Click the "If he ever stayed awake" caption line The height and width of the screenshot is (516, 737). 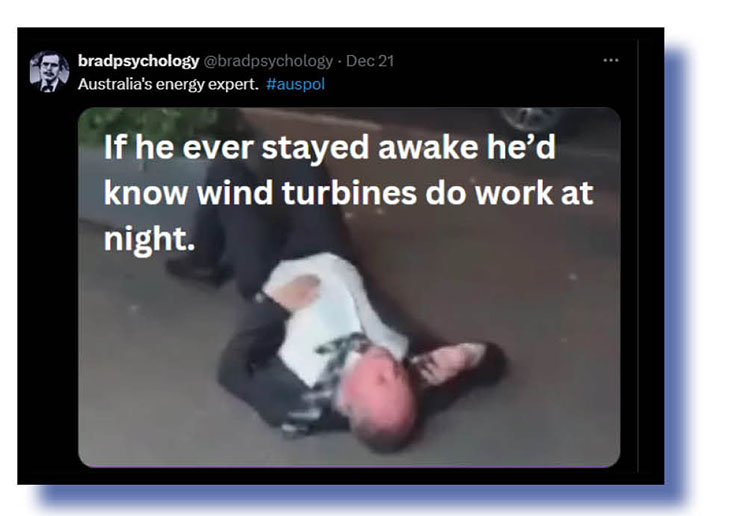(330, 147)
